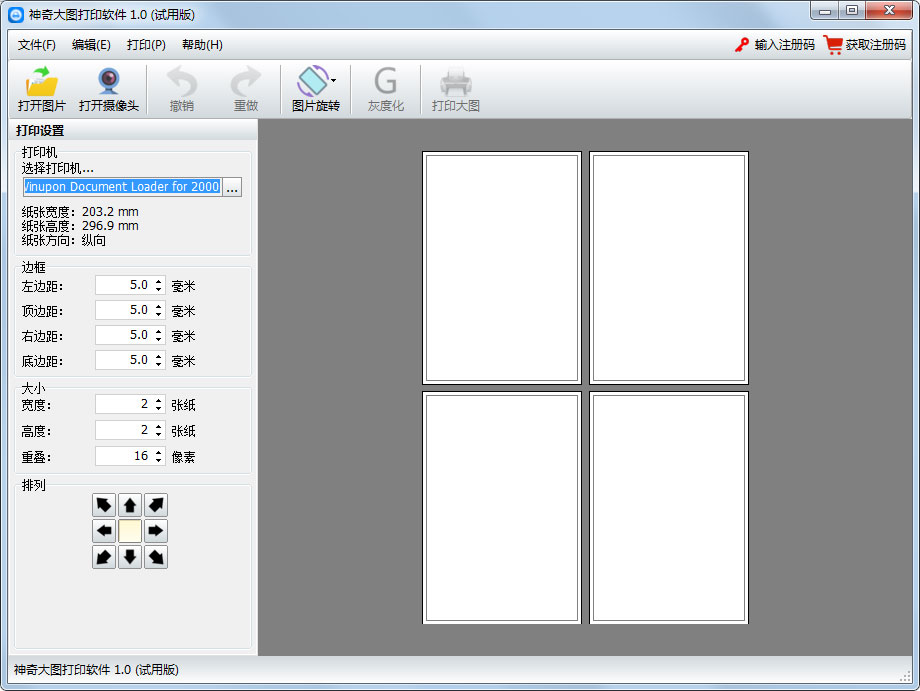Screen dimensions: 920x691
Task: Expand the Image Rotate dropdown arrow
Action: [334, 80]
